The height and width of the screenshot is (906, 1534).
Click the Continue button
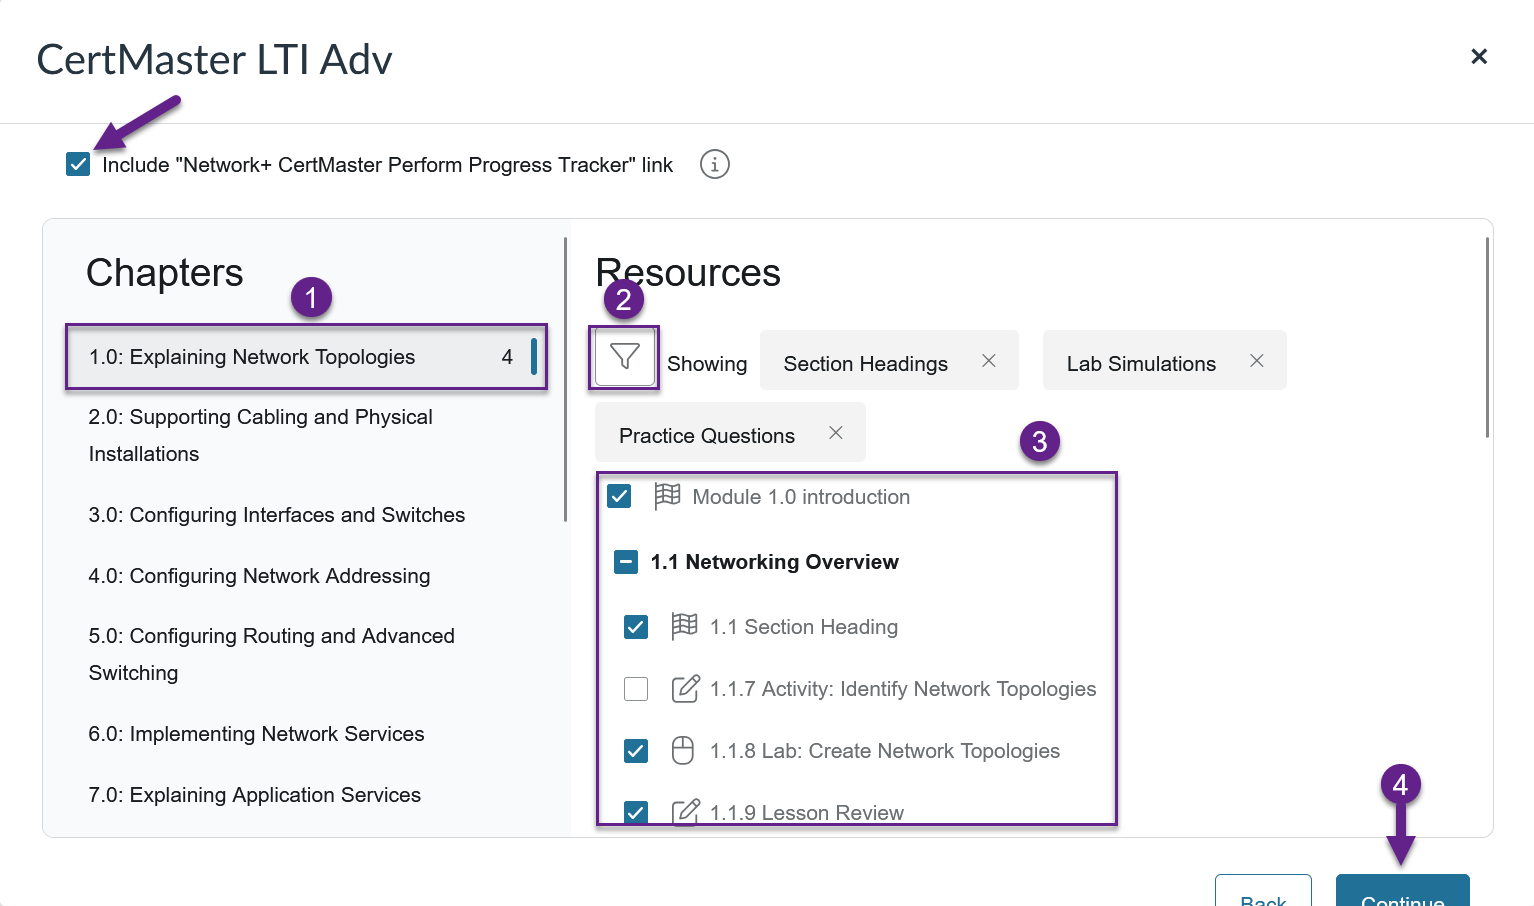pyautogui.click(x=1403, y=891)
